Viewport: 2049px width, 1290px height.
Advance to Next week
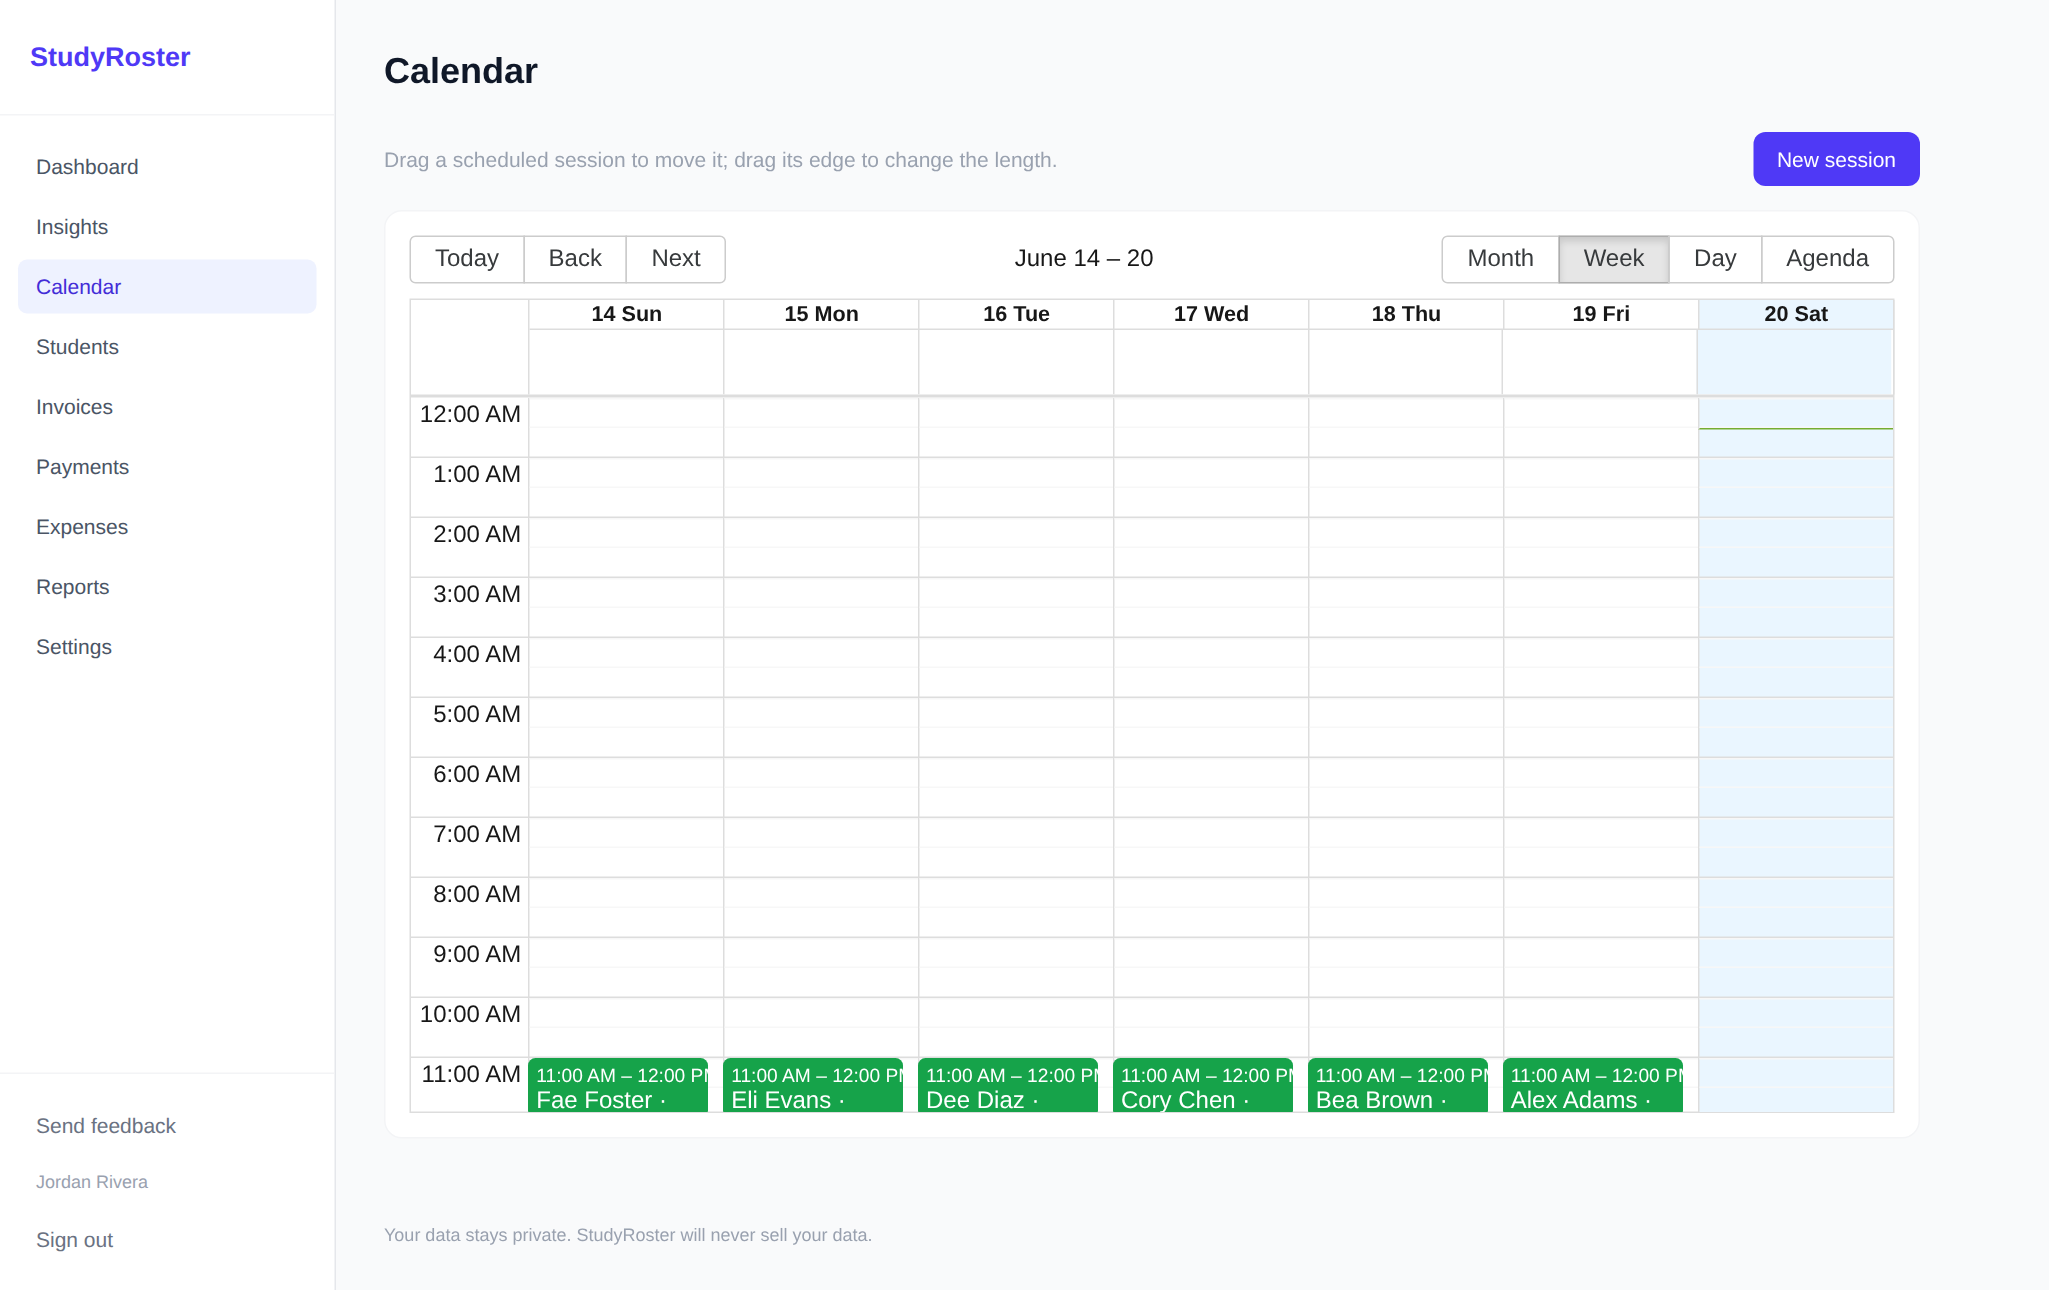coord(676,259)
